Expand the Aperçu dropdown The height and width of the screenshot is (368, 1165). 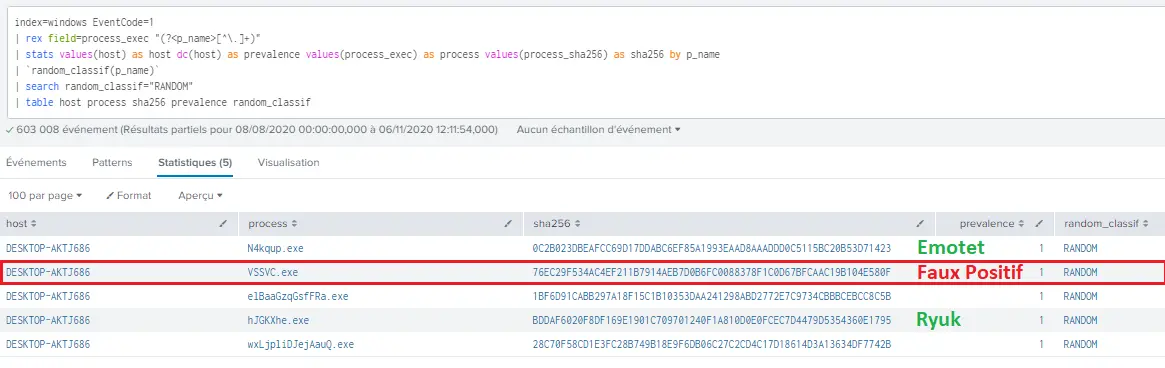point(200,196)
